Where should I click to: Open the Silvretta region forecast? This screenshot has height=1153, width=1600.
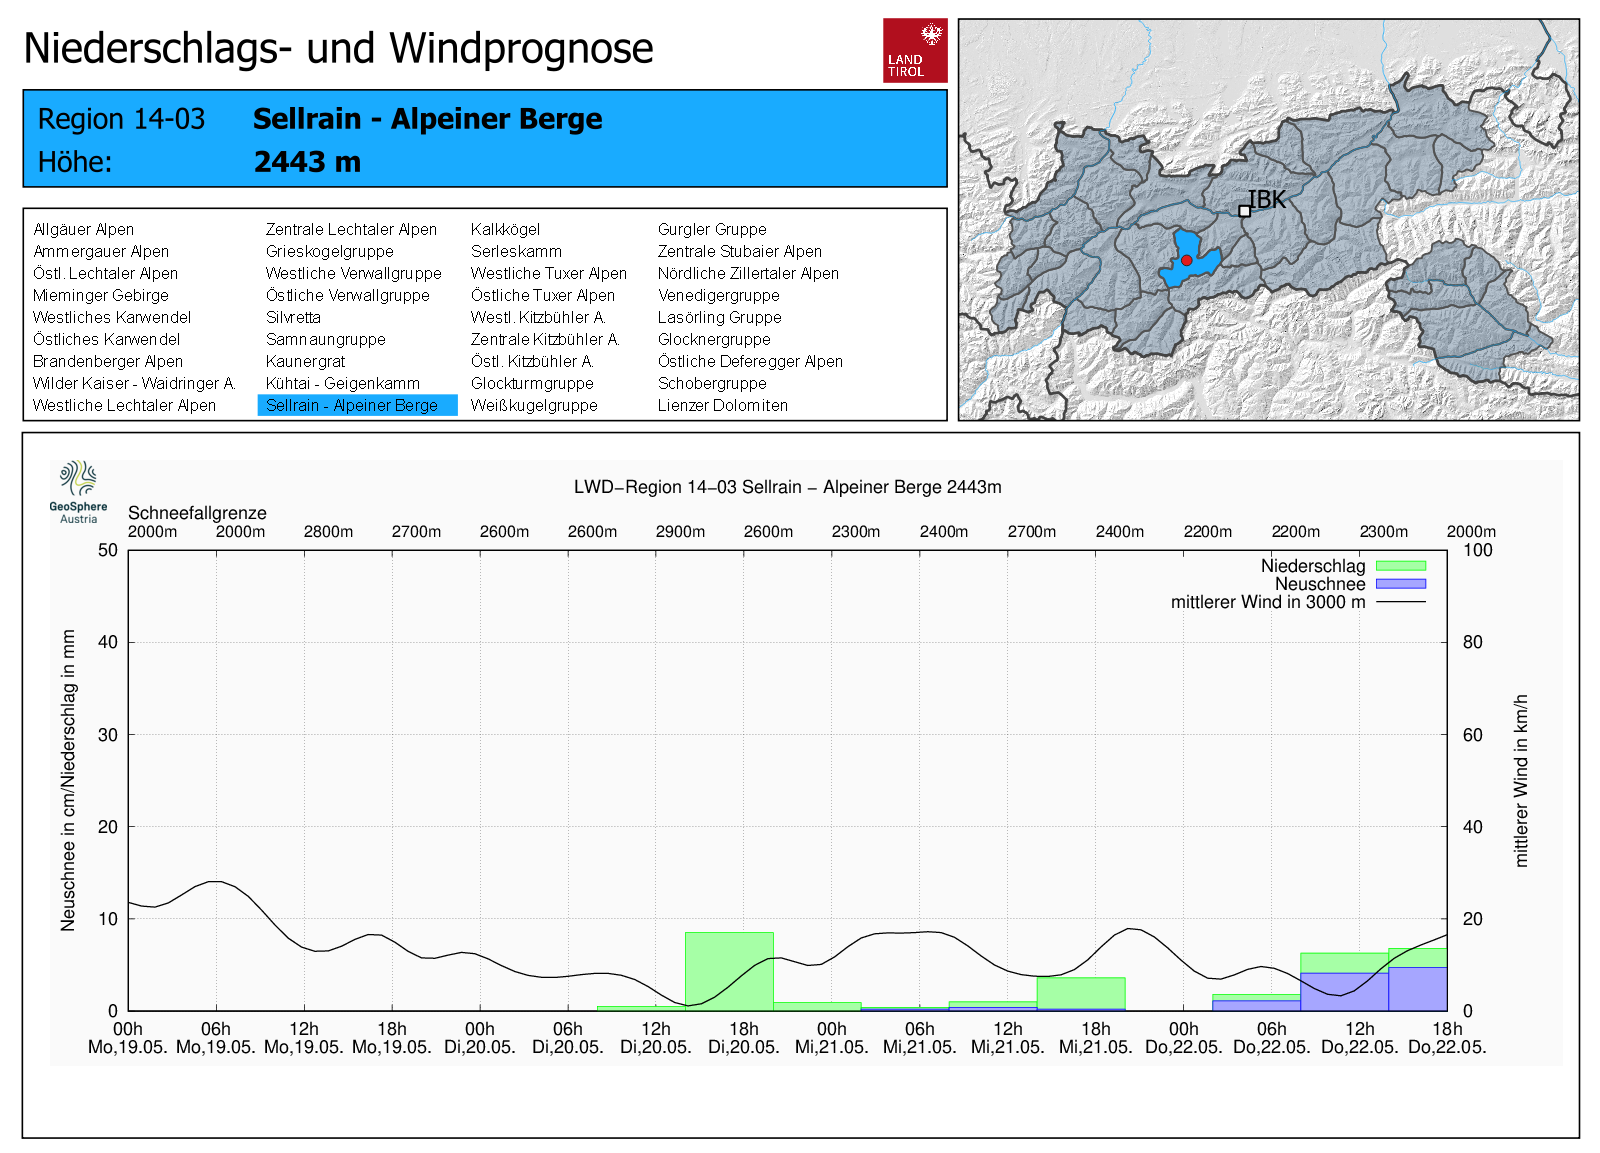[293, 318]
